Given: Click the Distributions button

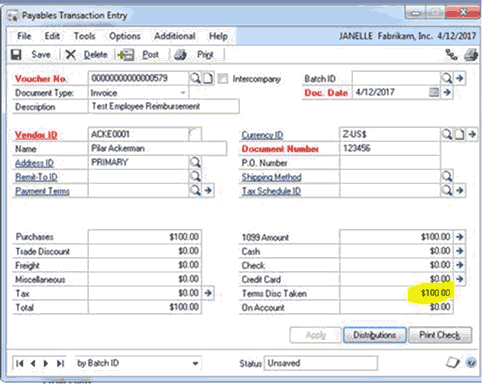Looking at the screenshot, I should point(374,335).
